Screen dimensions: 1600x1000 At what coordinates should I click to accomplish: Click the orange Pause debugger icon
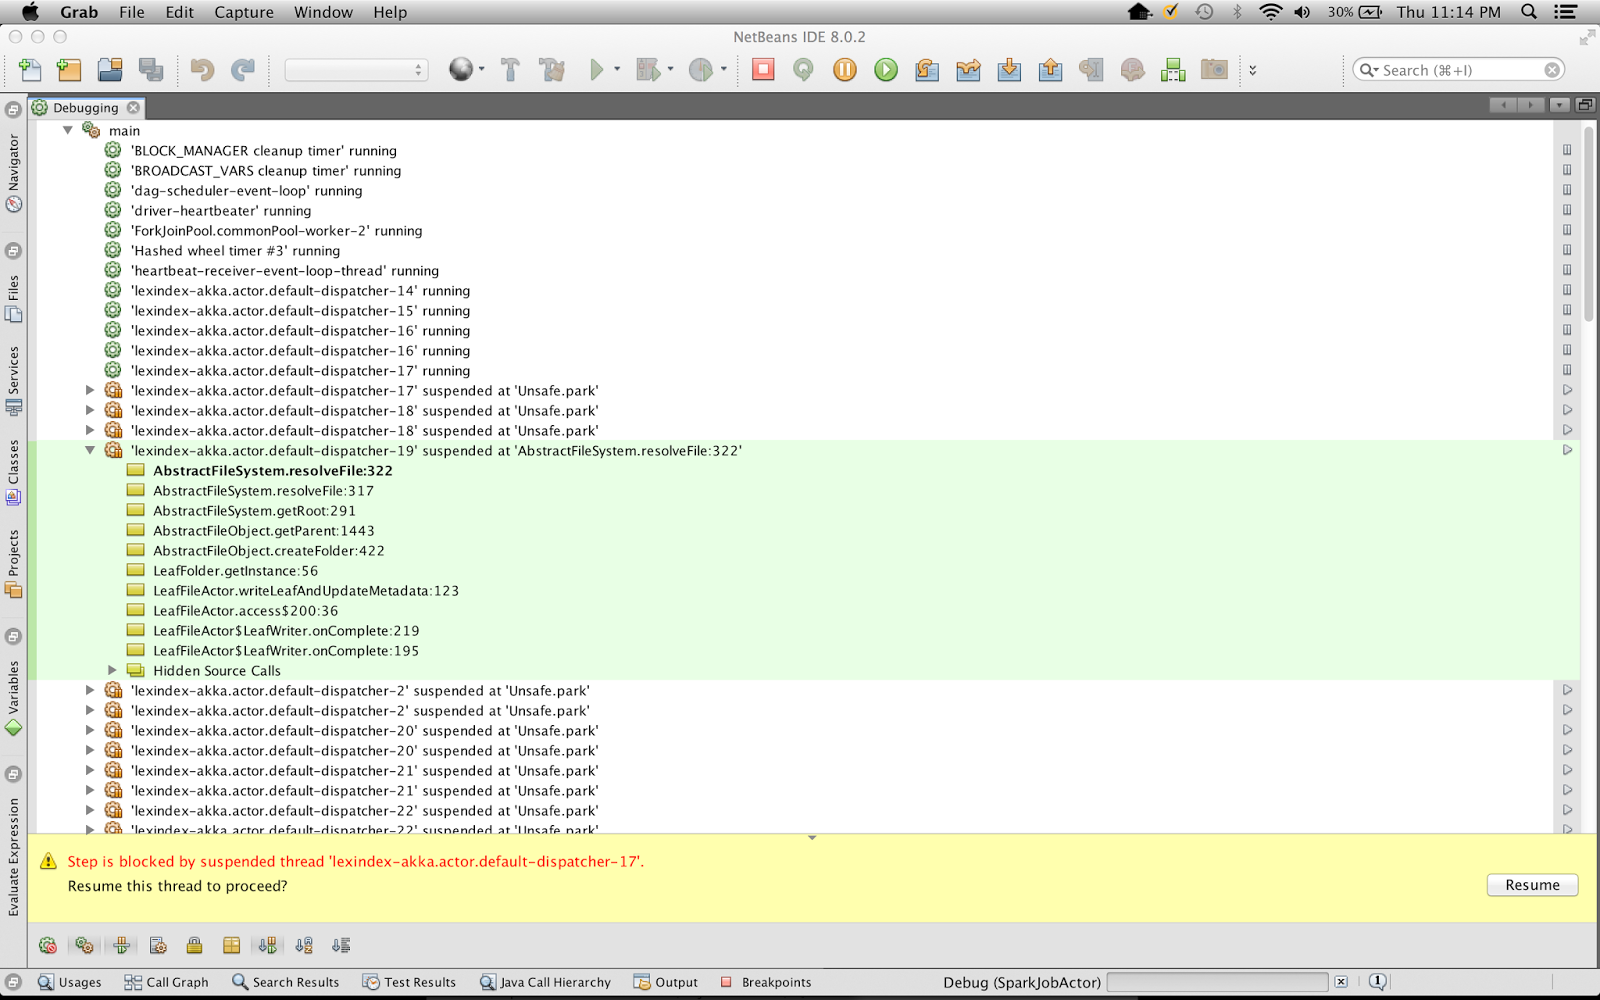[x=845, y=69]
